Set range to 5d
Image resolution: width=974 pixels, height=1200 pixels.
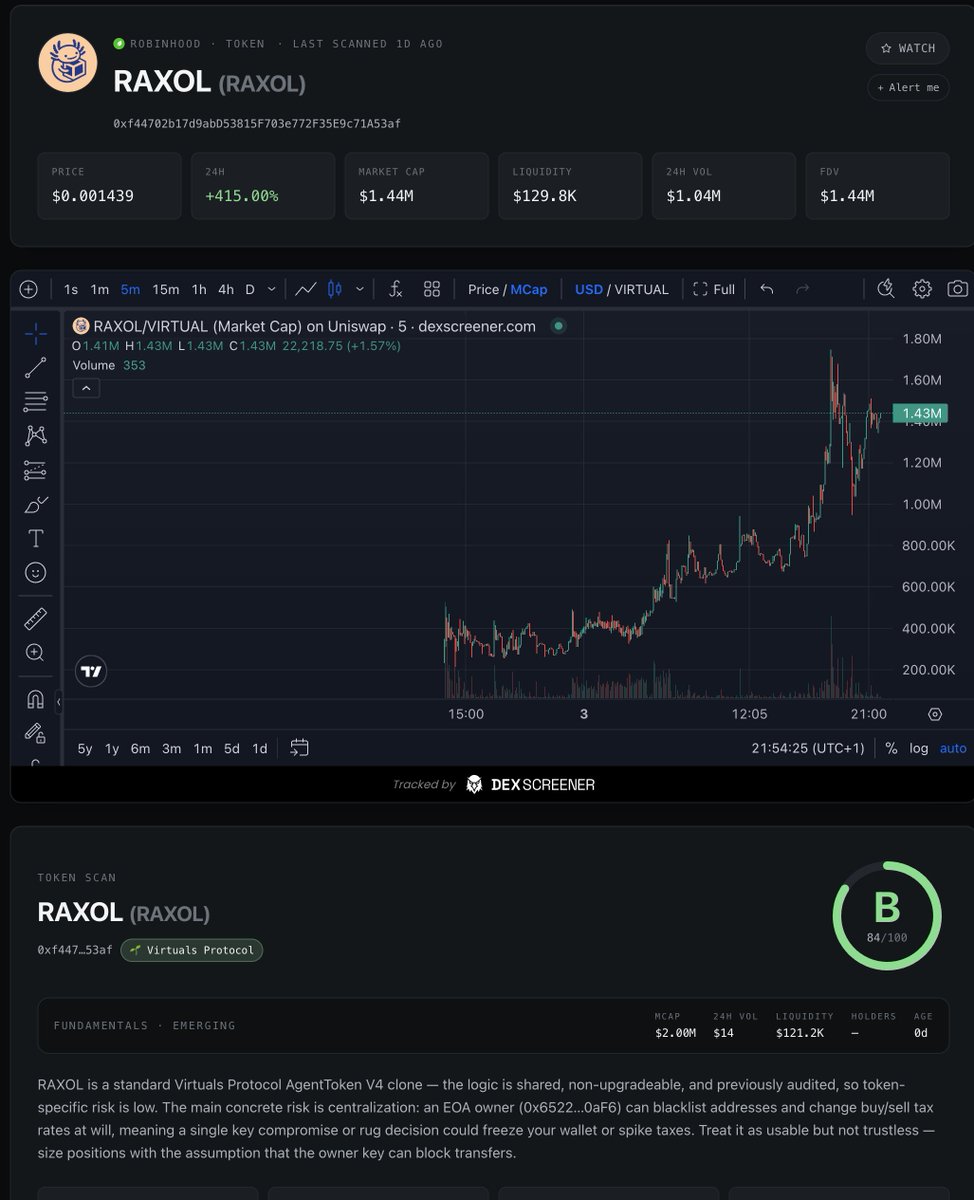[232, 748]
